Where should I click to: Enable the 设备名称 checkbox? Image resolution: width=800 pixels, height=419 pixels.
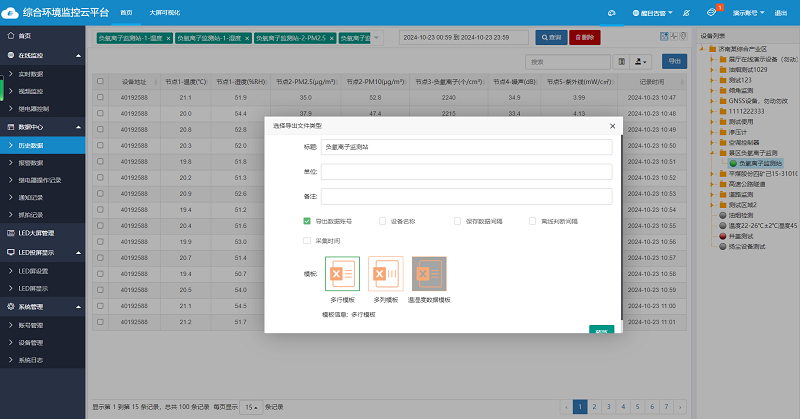(382, 220)
